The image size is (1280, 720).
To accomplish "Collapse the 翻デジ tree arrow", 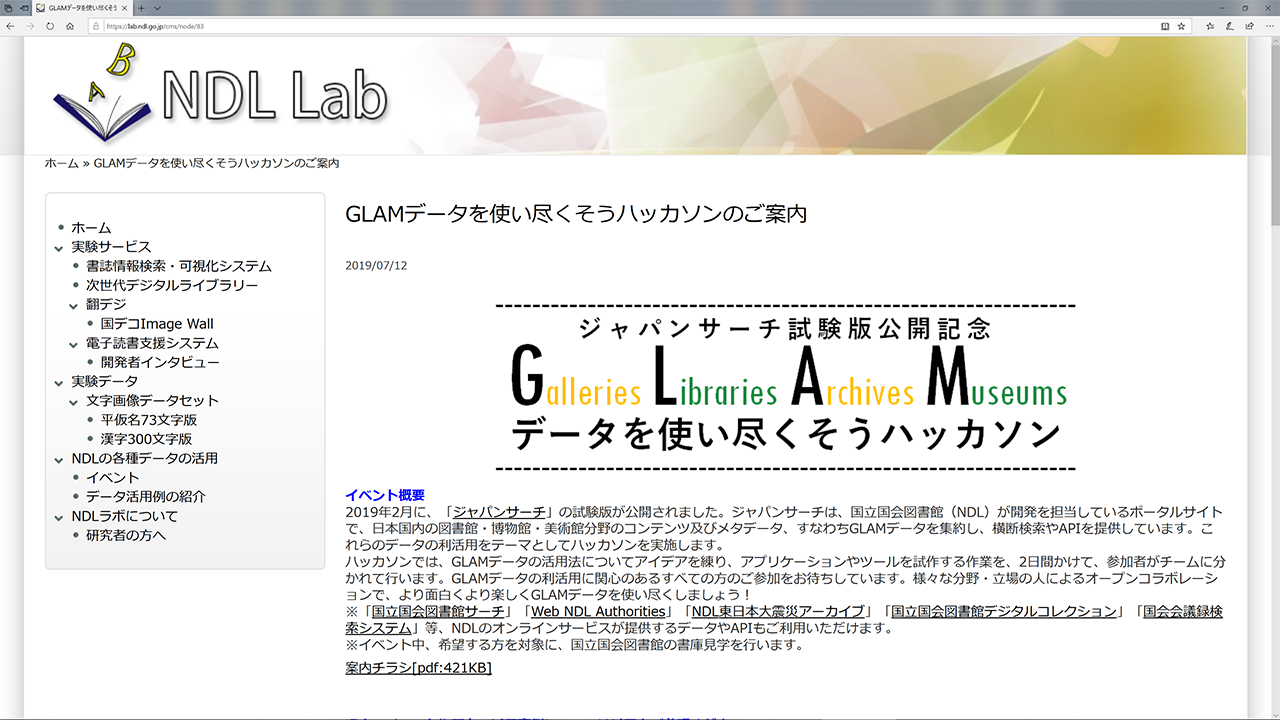I will click(74, 305).
